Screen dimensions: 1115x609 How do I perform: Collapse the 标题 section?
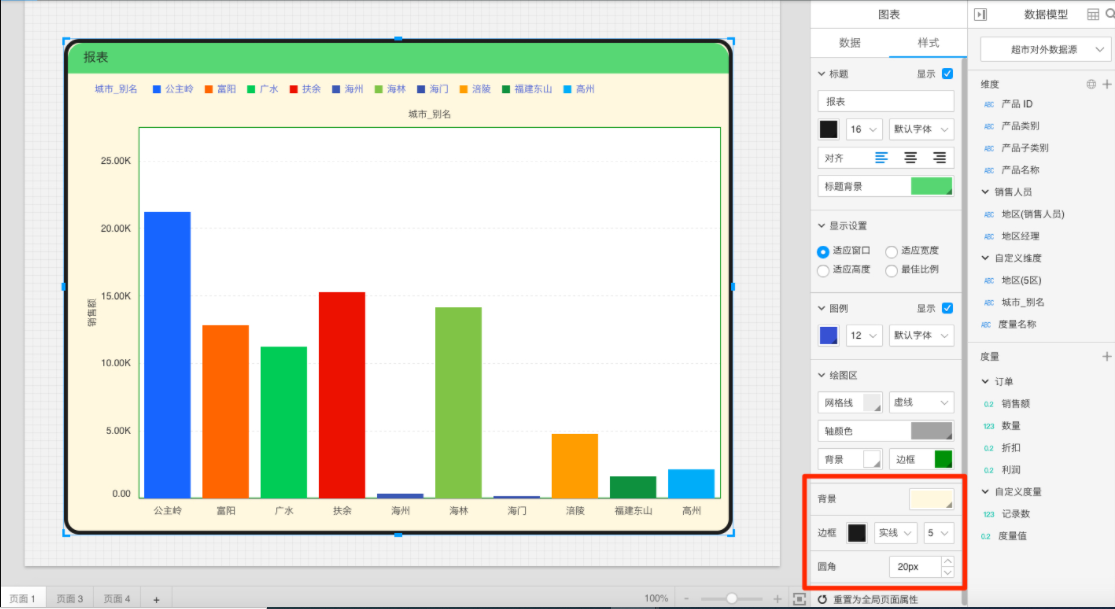click(821, 73)
